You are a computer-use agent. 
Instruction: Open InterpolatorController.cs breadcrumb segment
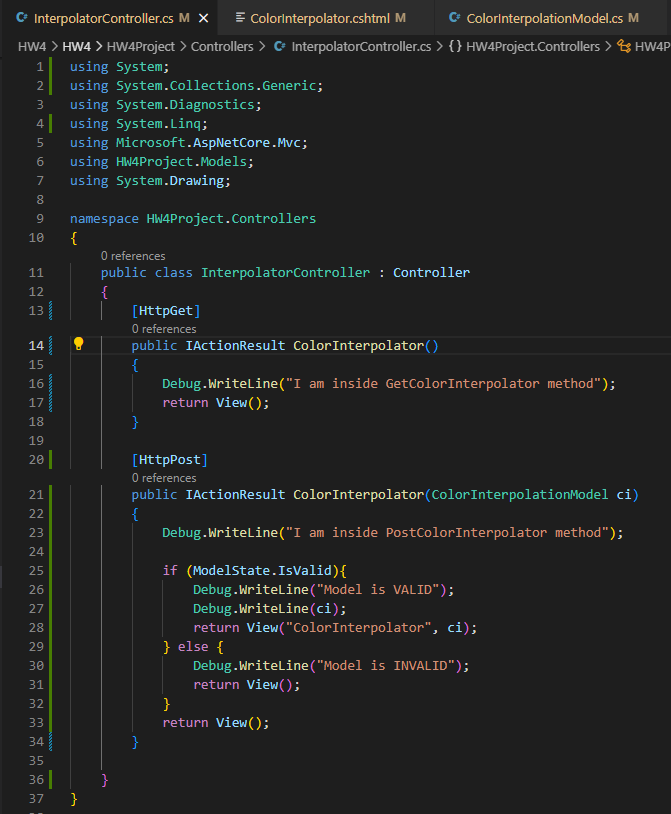pyautogui.click(x=361, y=47)
